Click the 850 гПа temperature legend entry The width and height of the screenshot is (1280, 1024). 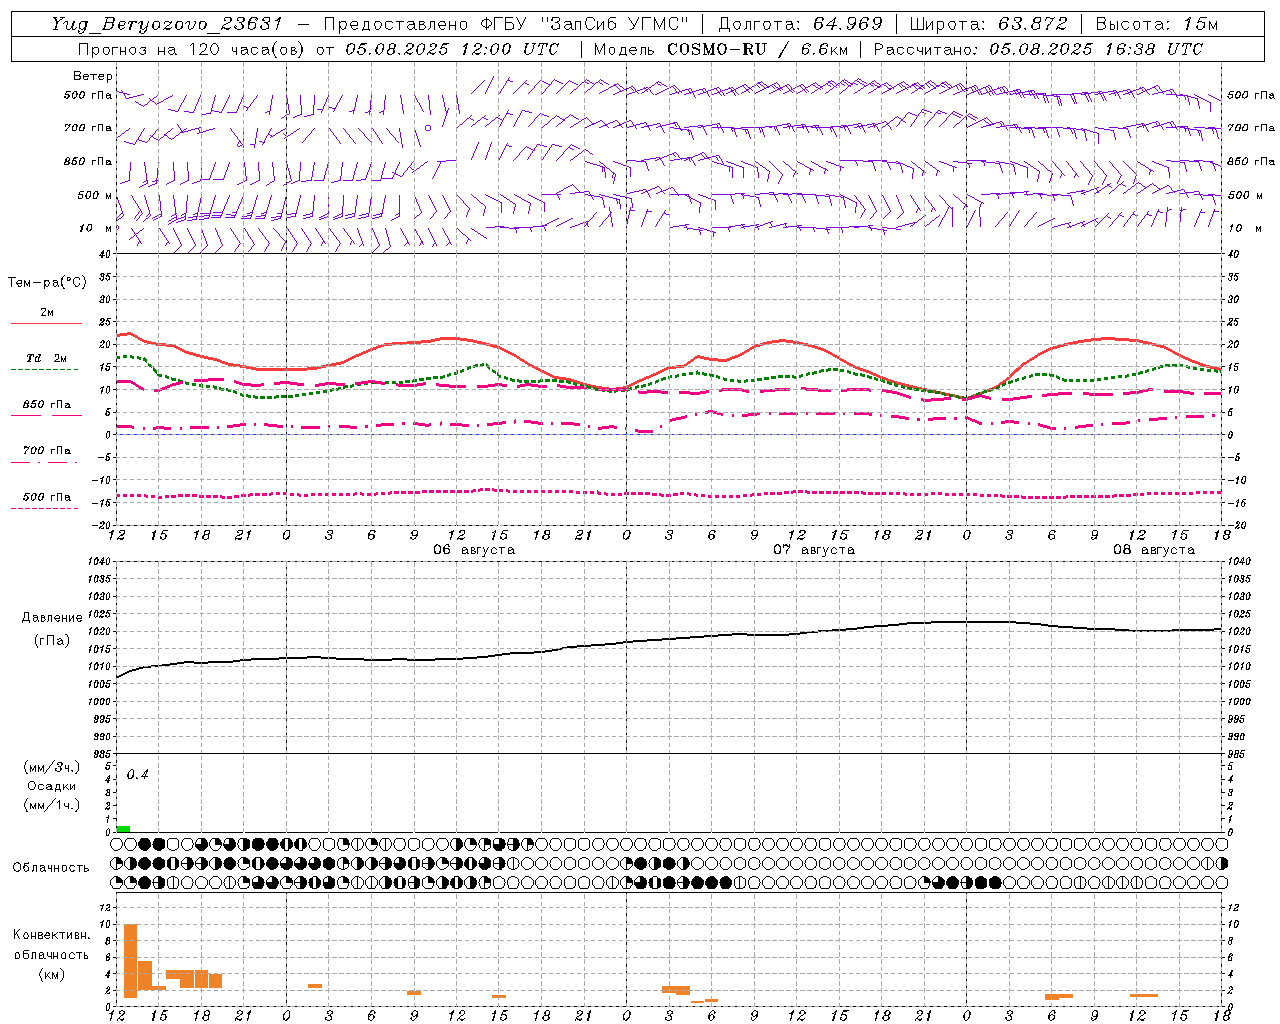click(x=47, y=405)
